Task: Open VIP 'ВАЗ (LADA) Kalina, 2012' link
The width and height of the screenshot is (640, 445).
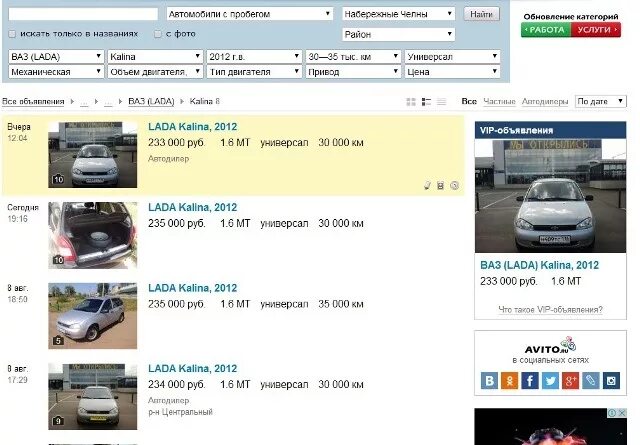Action: click(539, 265)
